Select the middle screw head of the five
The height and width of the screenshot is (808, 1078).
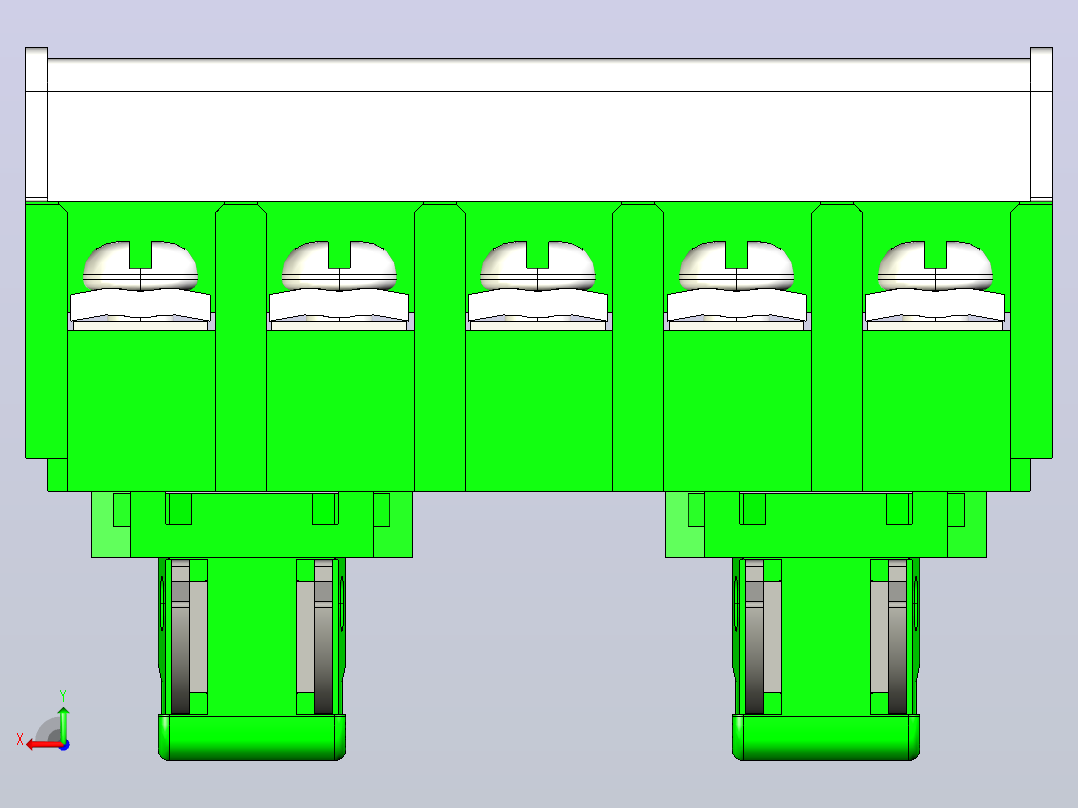[x=538, y=265]
